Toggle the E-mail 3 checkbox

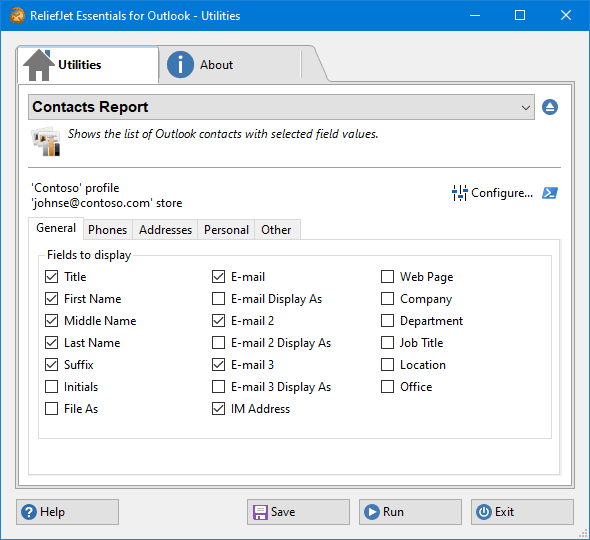[219, 365]
